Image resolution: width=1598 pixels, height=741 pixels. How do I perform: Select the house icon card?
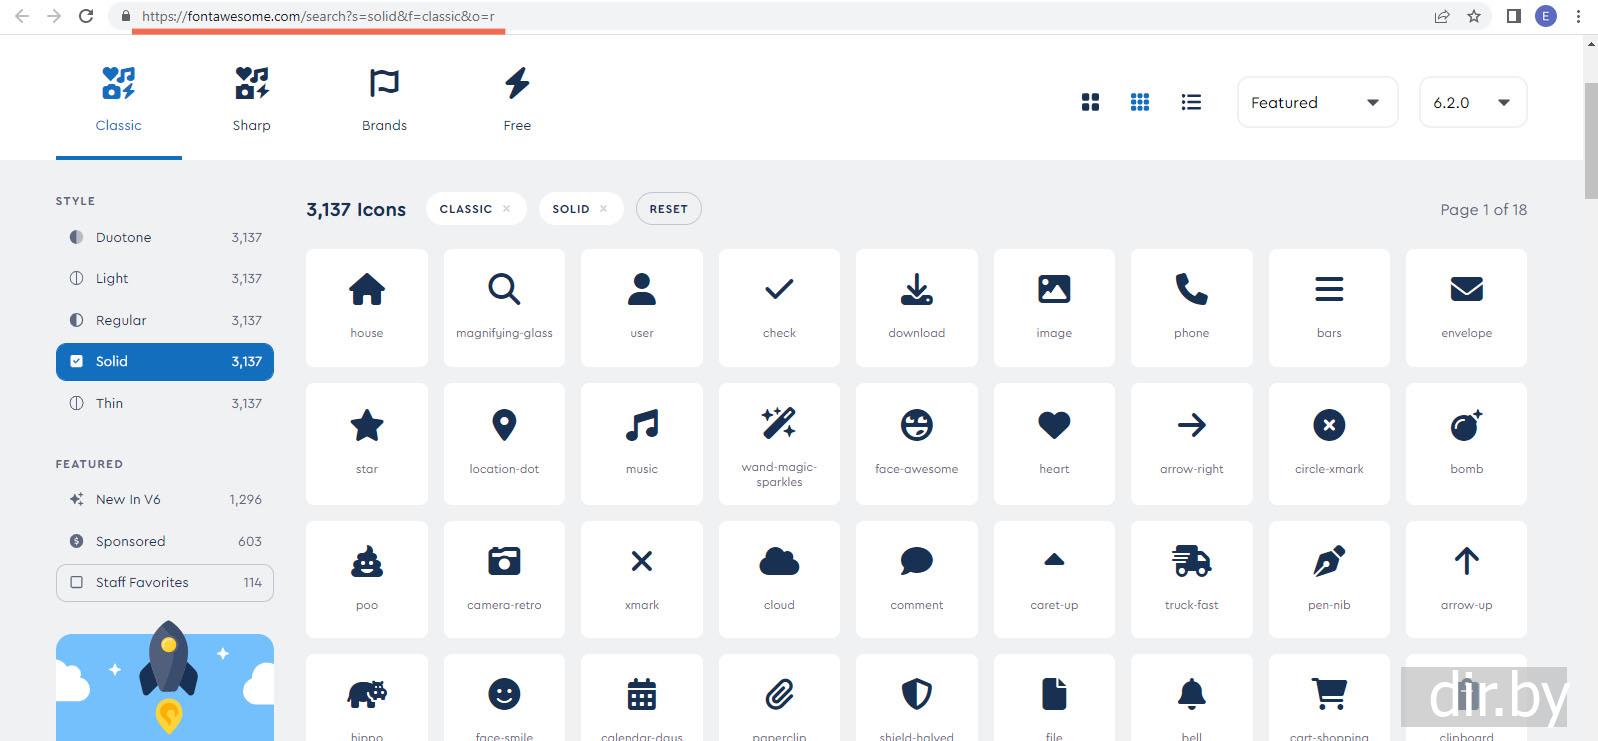[x=367, y=308]
